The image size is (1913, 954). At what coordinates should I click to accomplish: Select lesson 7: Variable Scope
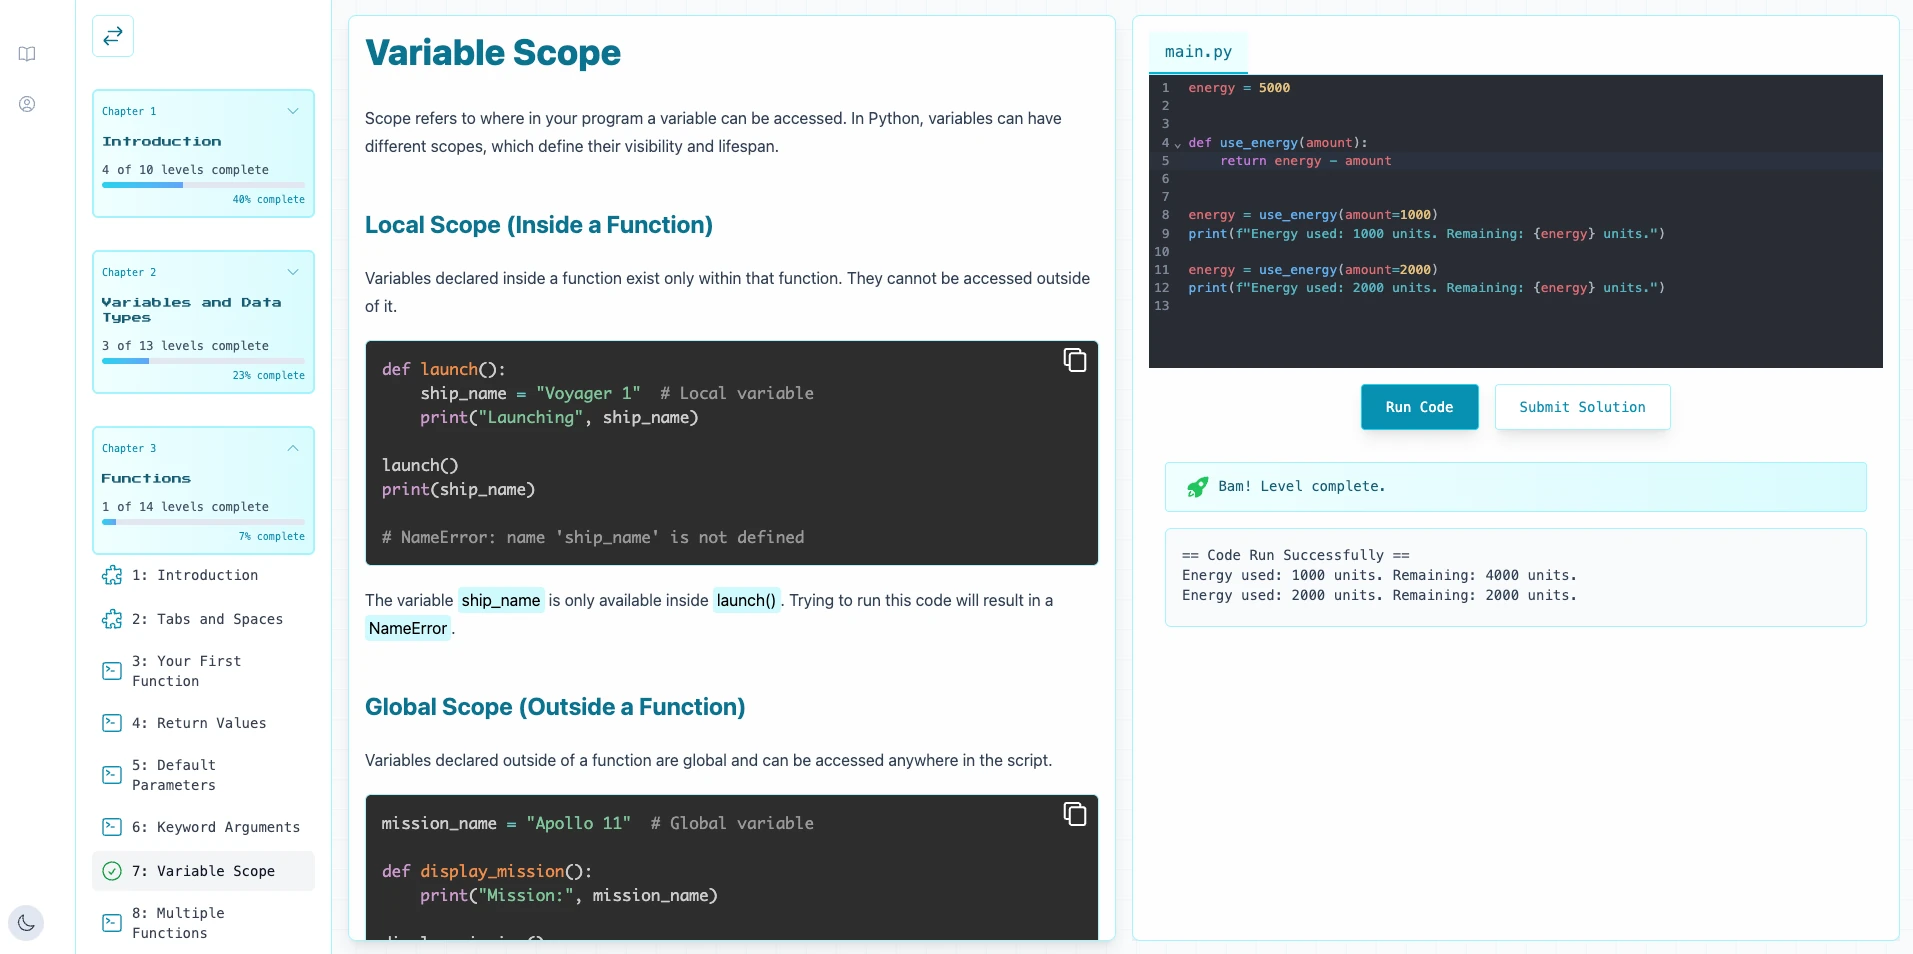pyautogui.click(x=203, y=871)
